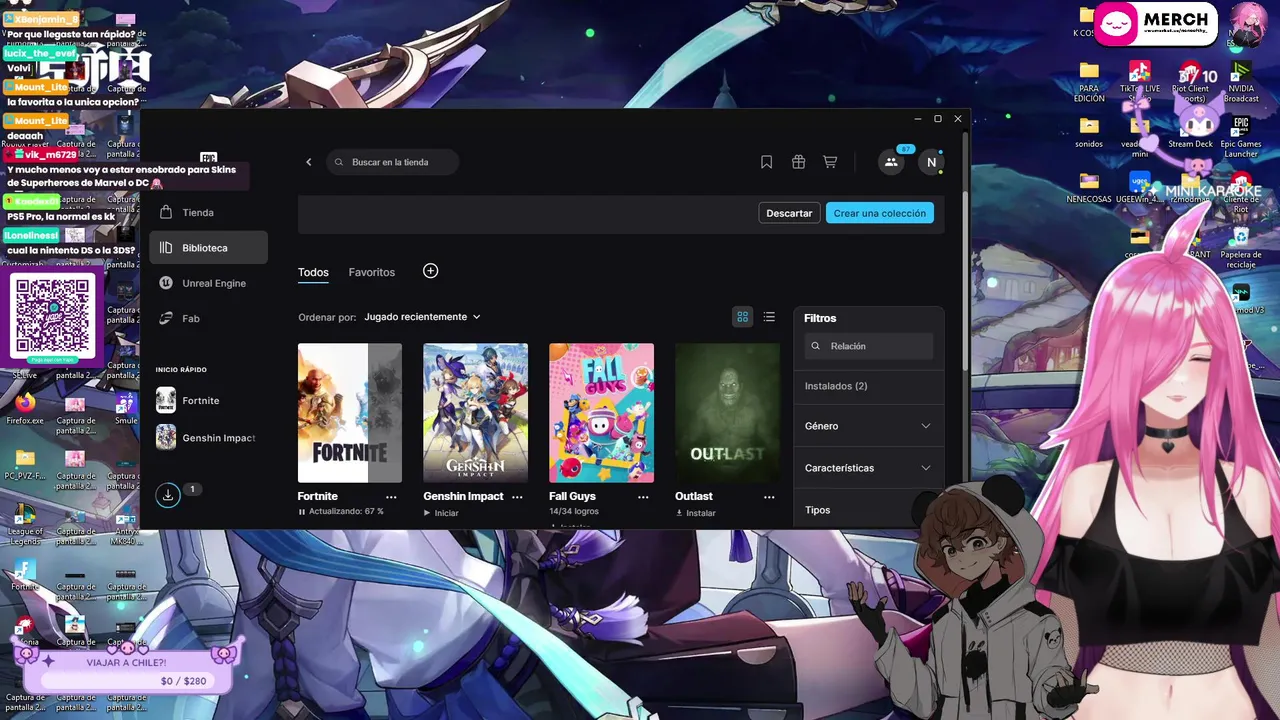Open the gift redeem icon
This screenshot has height=720, width=1280.
click(x=798, y=162)
